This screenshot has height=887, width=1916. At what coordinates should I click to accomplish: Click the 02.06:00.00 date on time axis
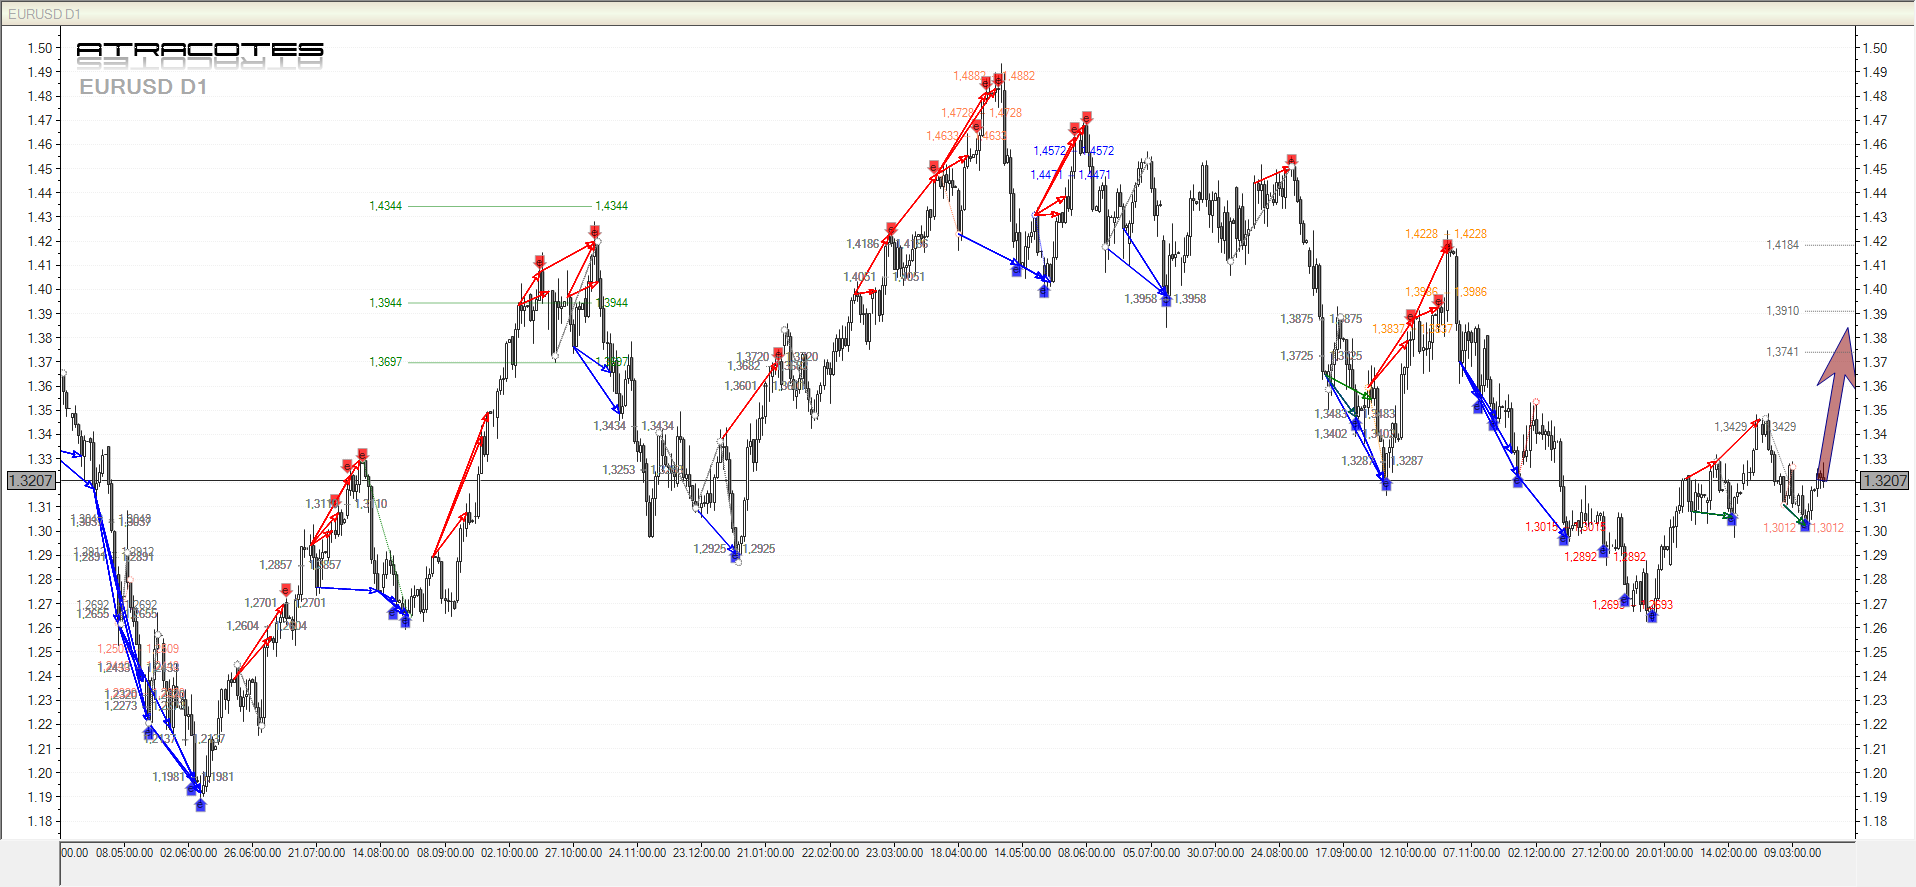click(x=189, y=853)
